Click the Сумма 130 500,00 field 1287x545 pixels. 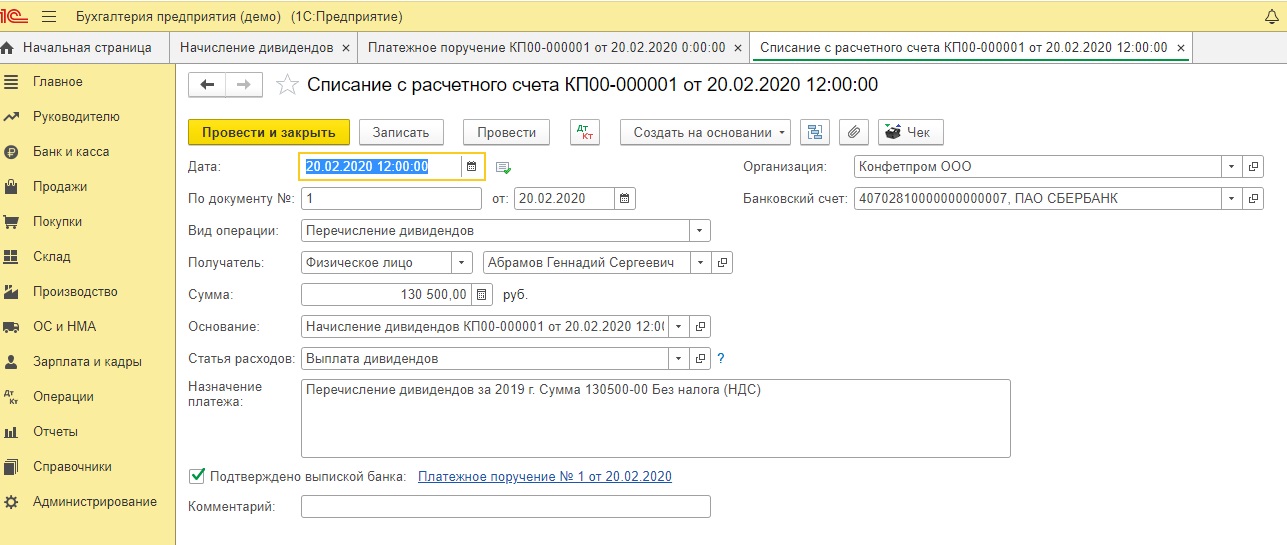click(386, 295)
